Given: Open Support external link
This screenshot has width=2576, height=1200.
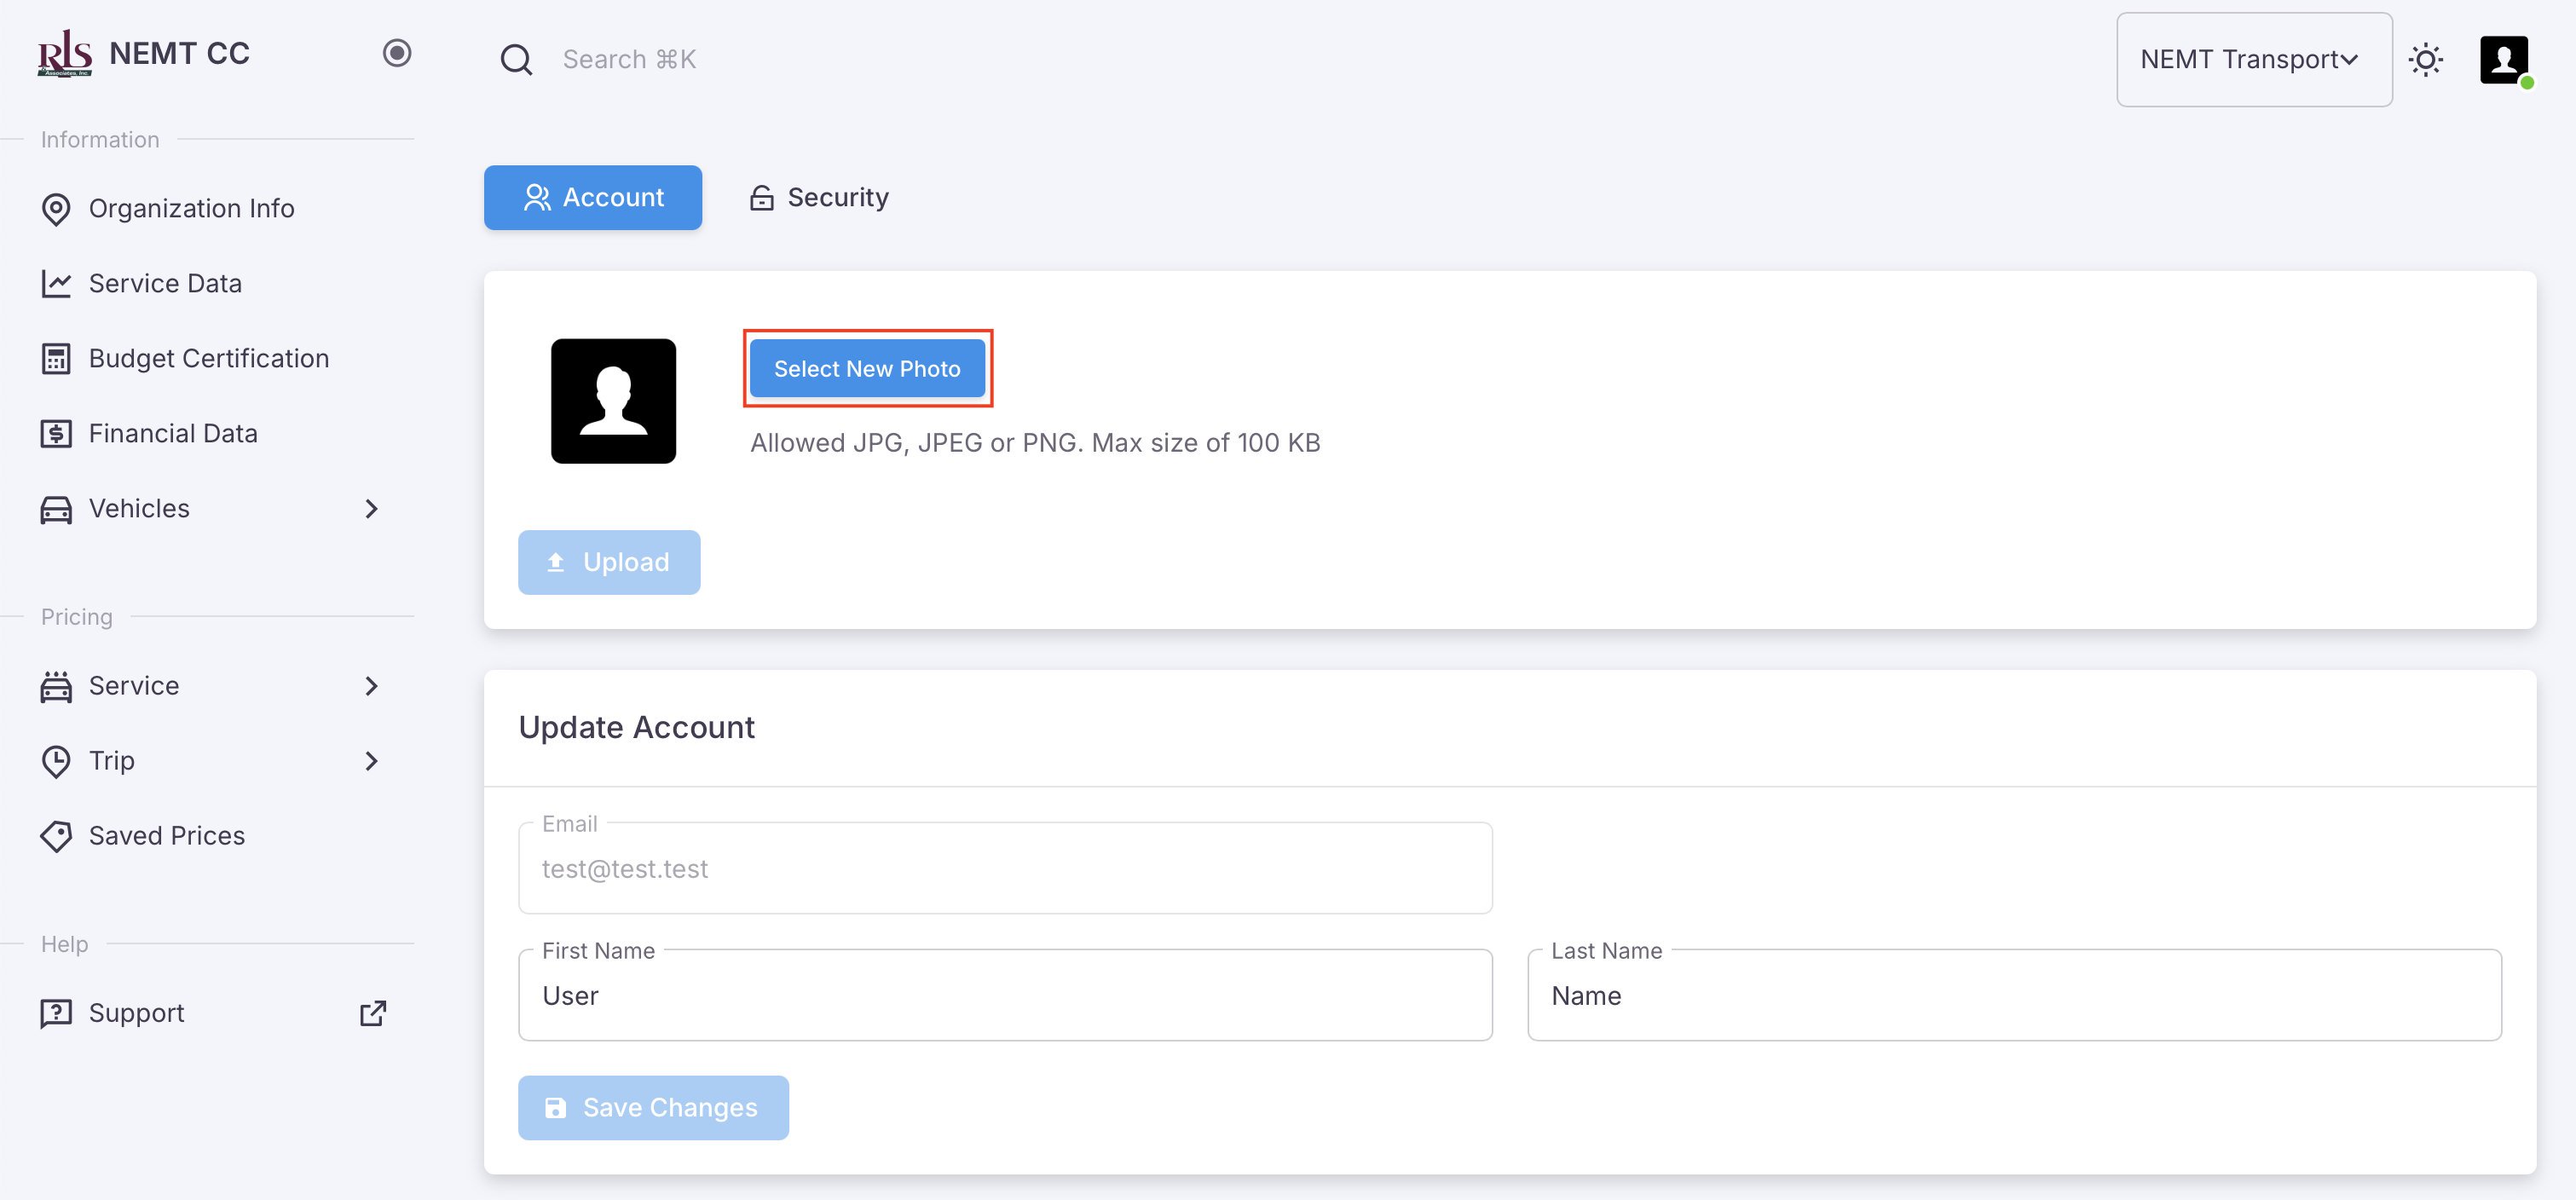Looking at the screenshot, I should click(x=137, y=1013).
